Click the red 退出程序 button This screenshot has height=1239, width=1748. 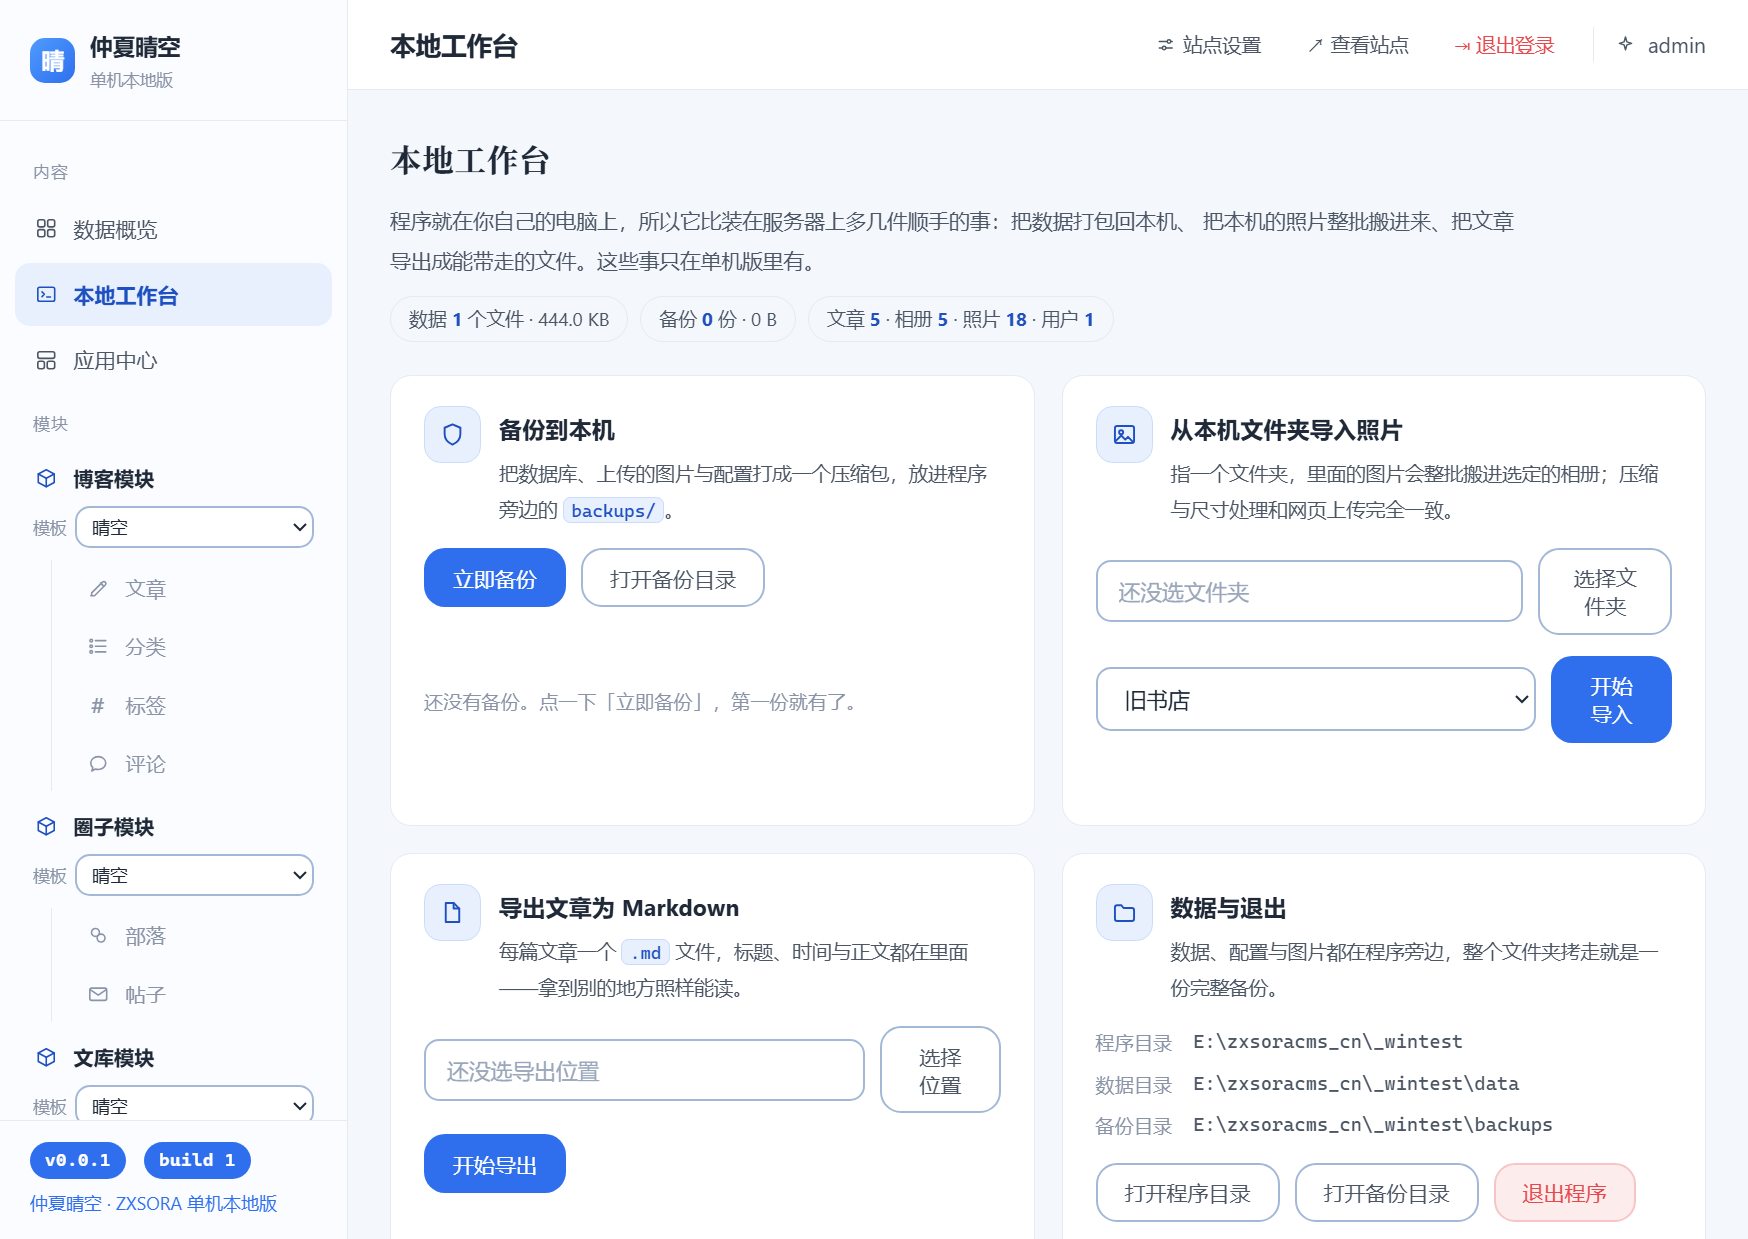(x=1564, y=1192)
